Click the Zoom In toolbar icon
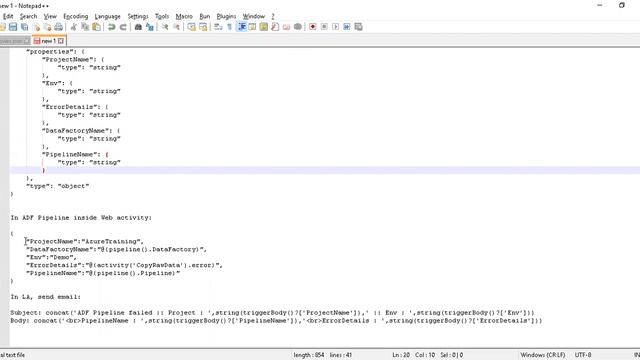640x360 pixels. pyautogui.click(x=165, y=27)
